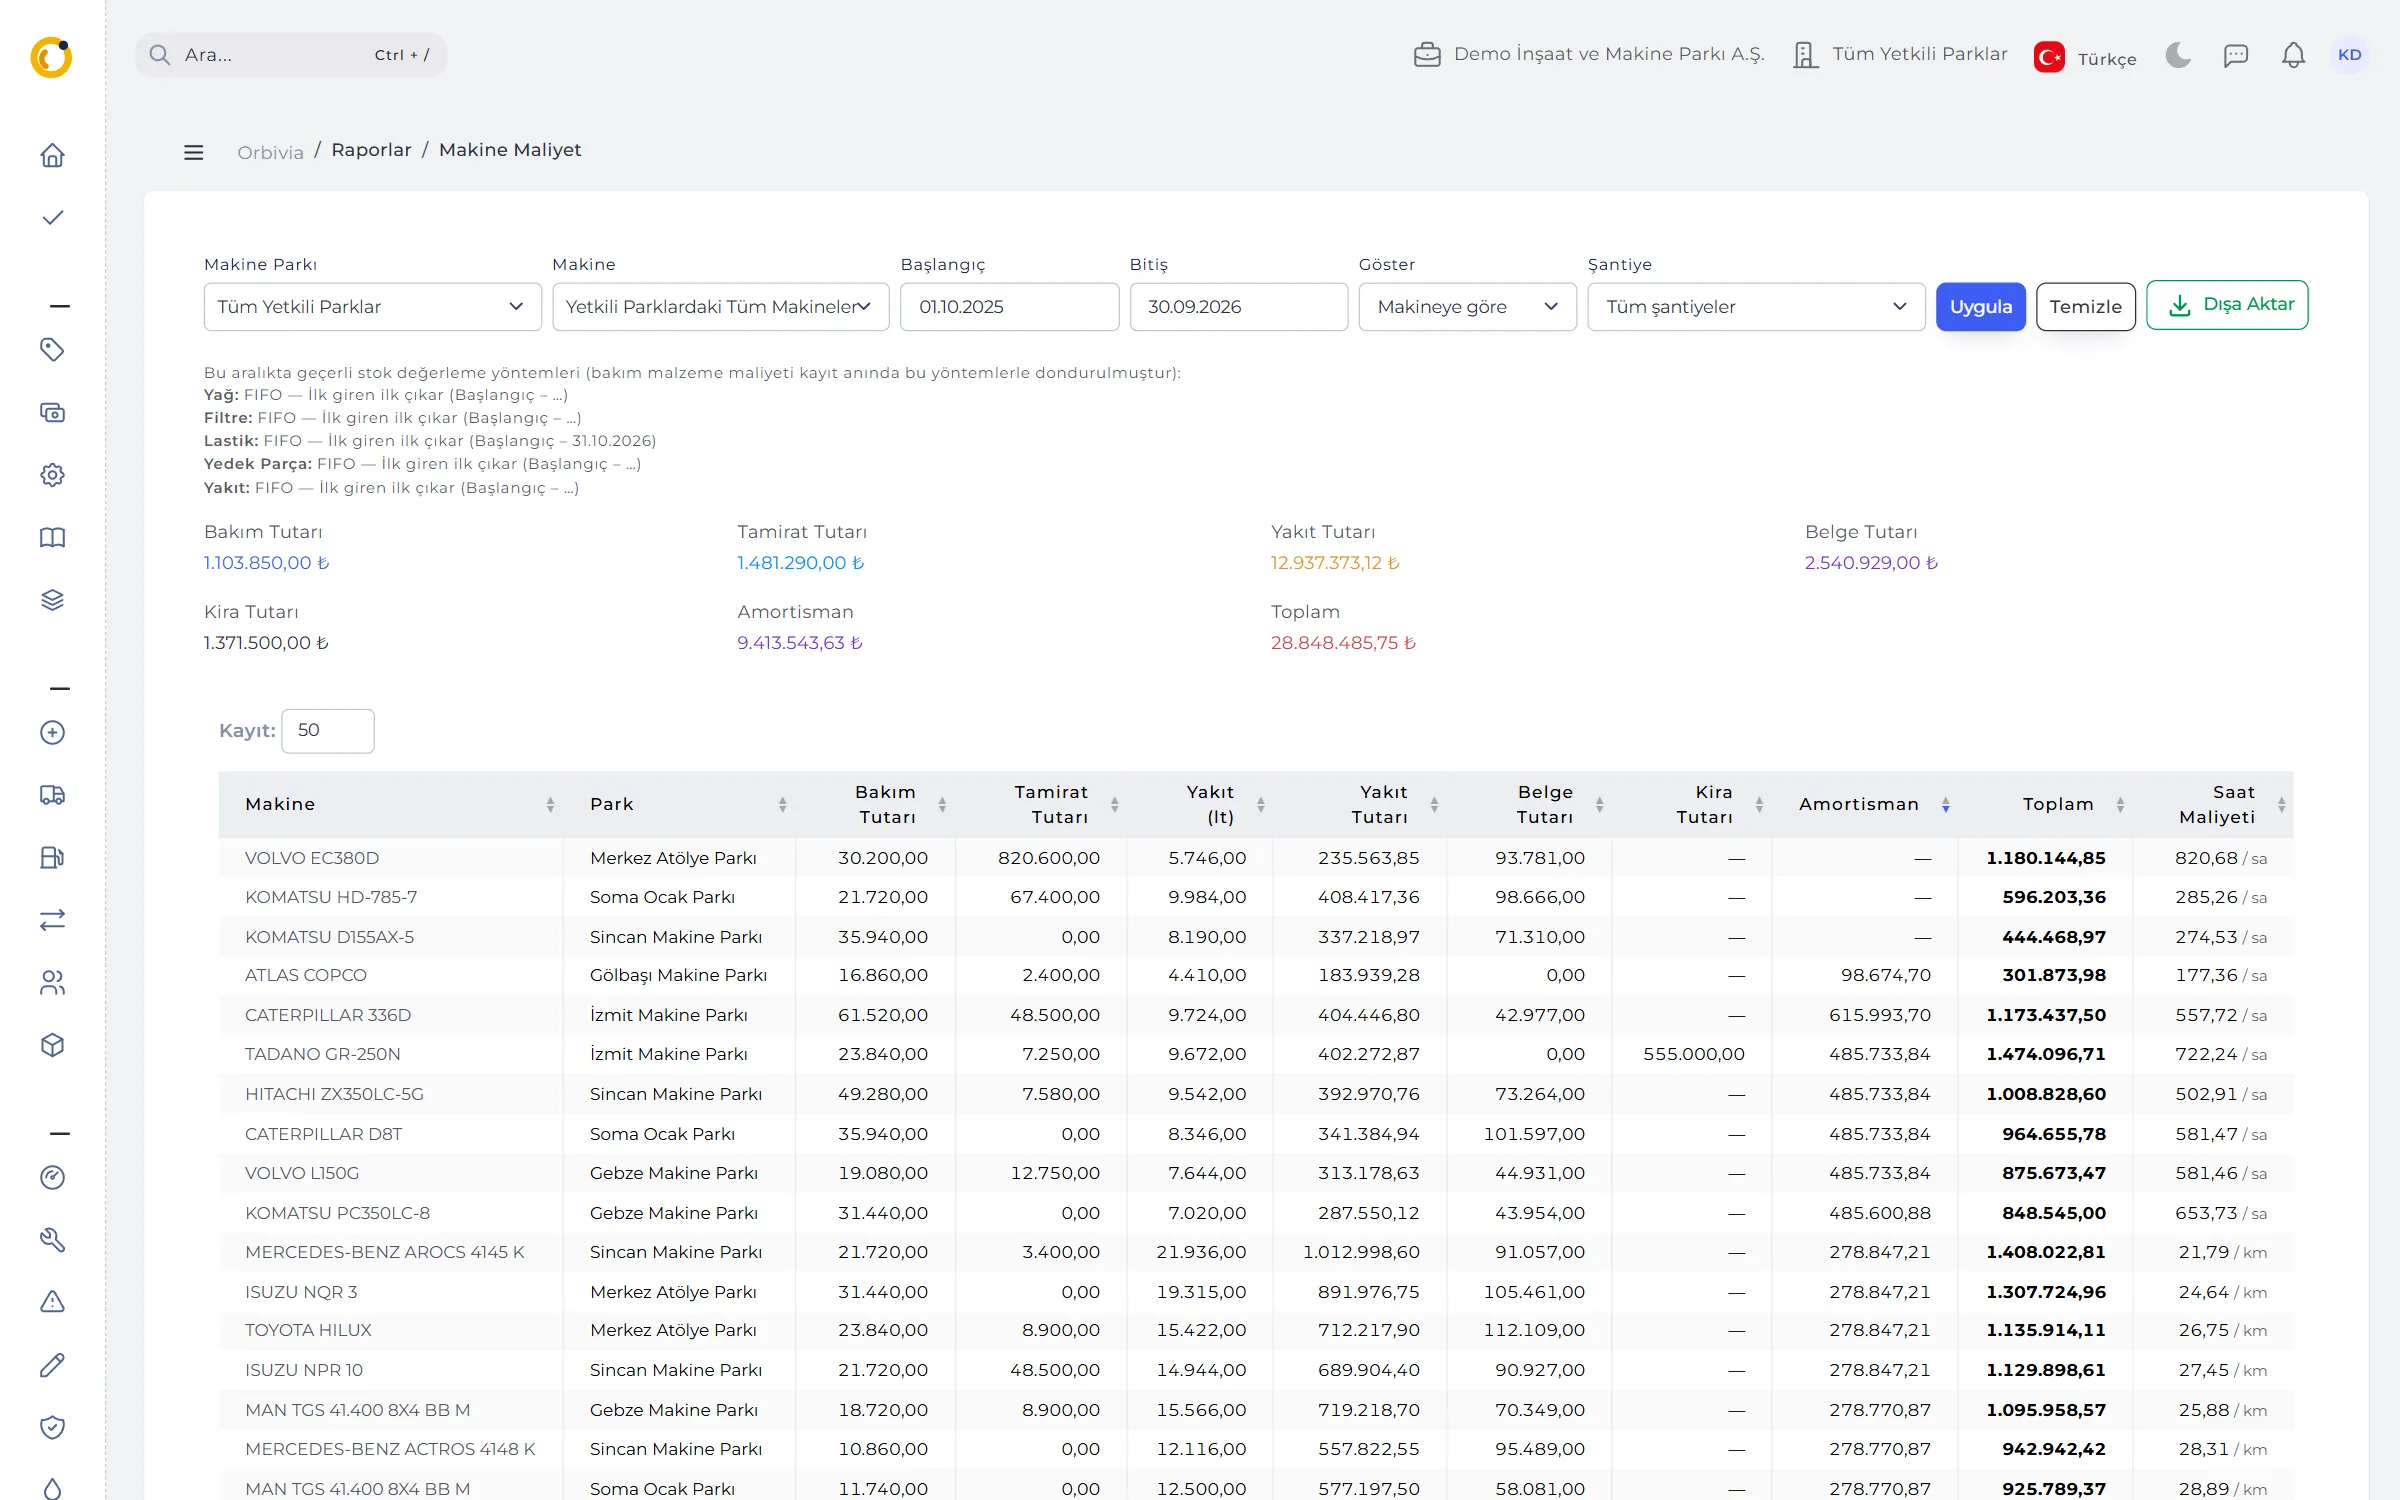Open the tag icon in sidebar

(52, 349)
